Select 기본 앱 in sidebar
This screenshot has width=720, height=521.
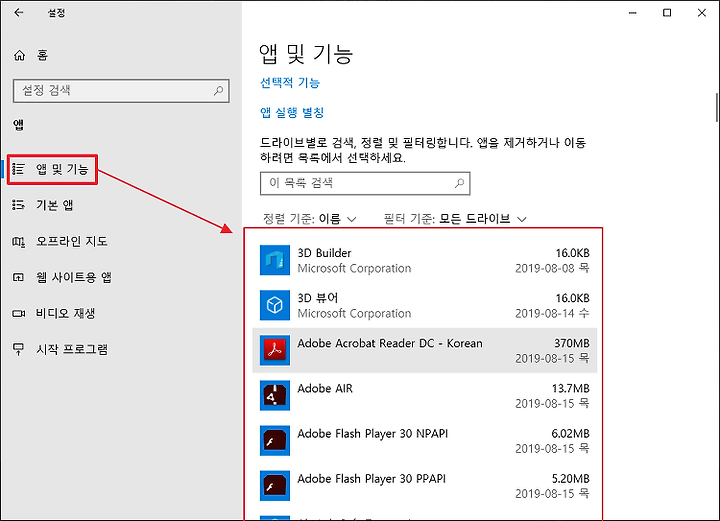(55, 205)
